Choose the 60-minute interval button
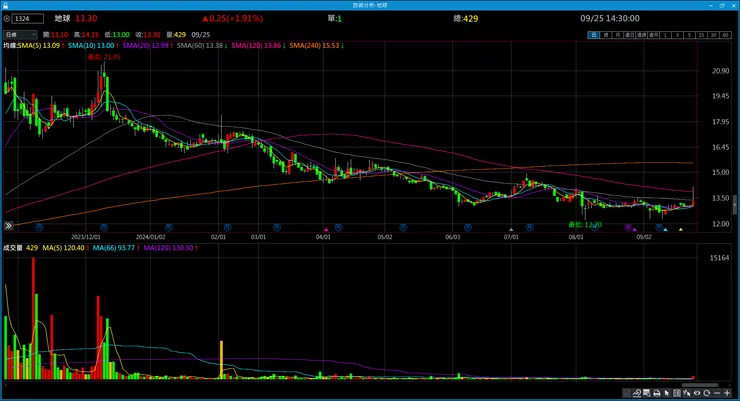The height and width of the screenshot is (401, 740). tap(725, 35)
